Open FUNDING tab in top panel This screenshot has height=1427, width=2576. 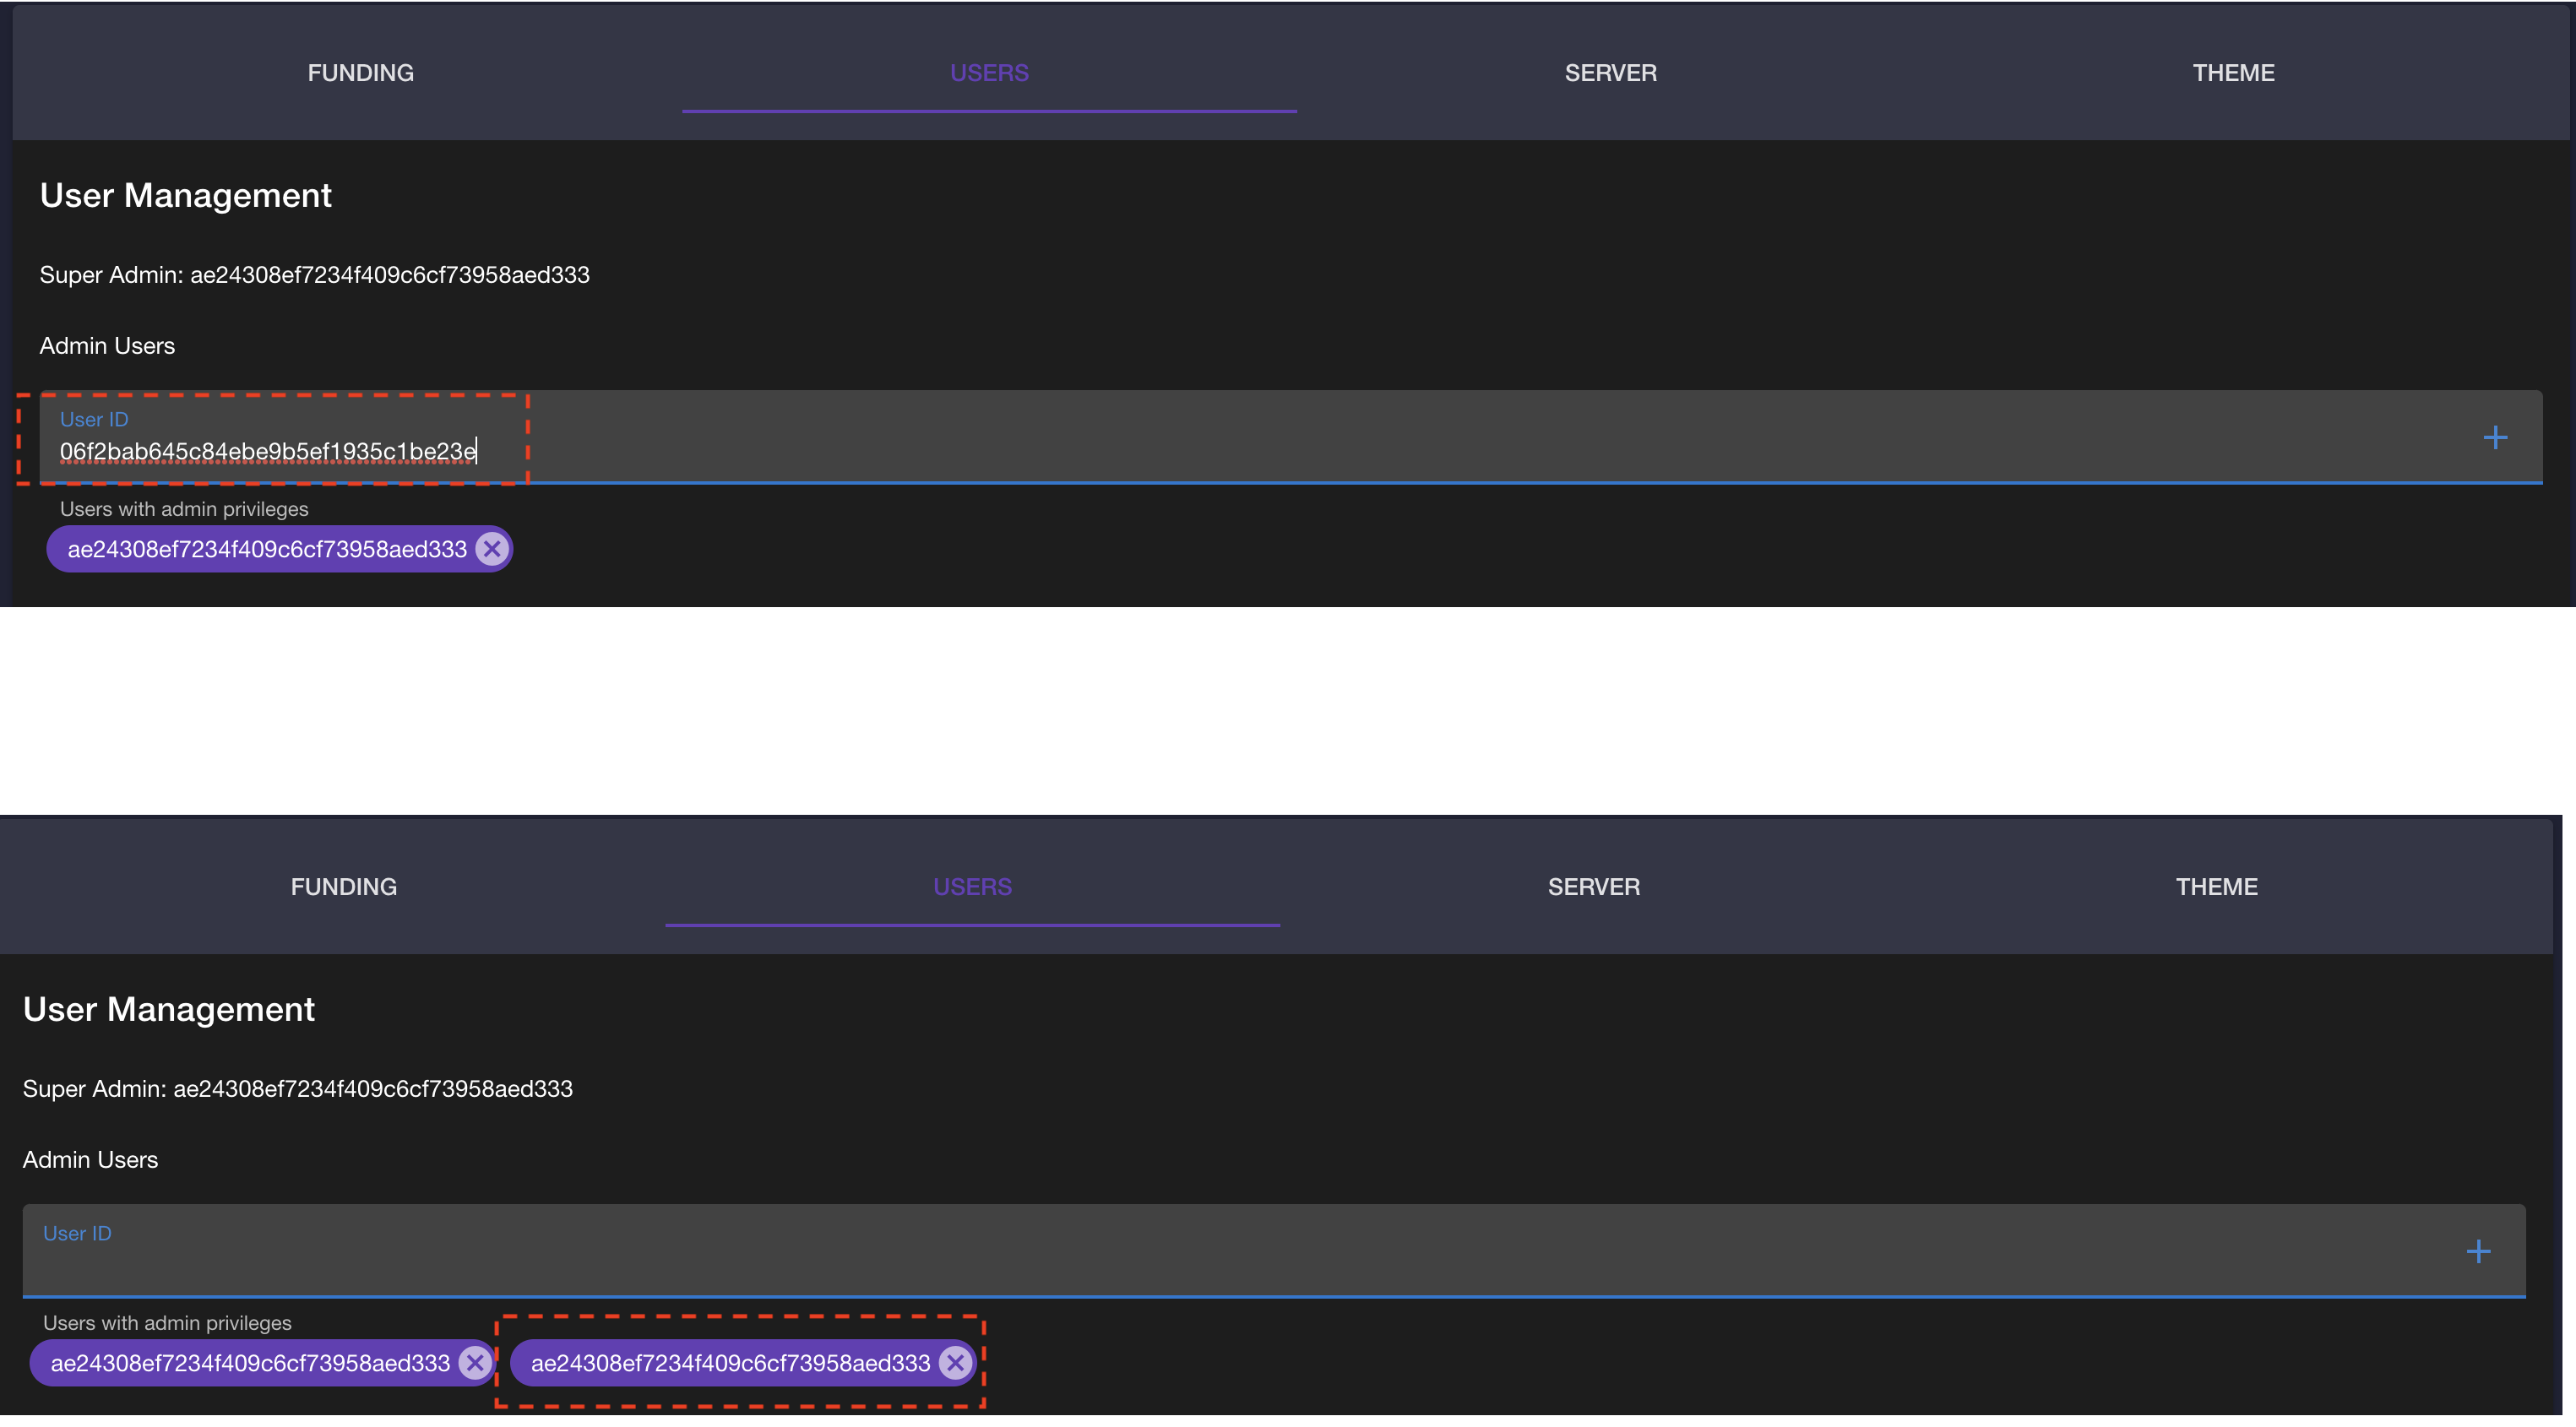tap(360, 73)
